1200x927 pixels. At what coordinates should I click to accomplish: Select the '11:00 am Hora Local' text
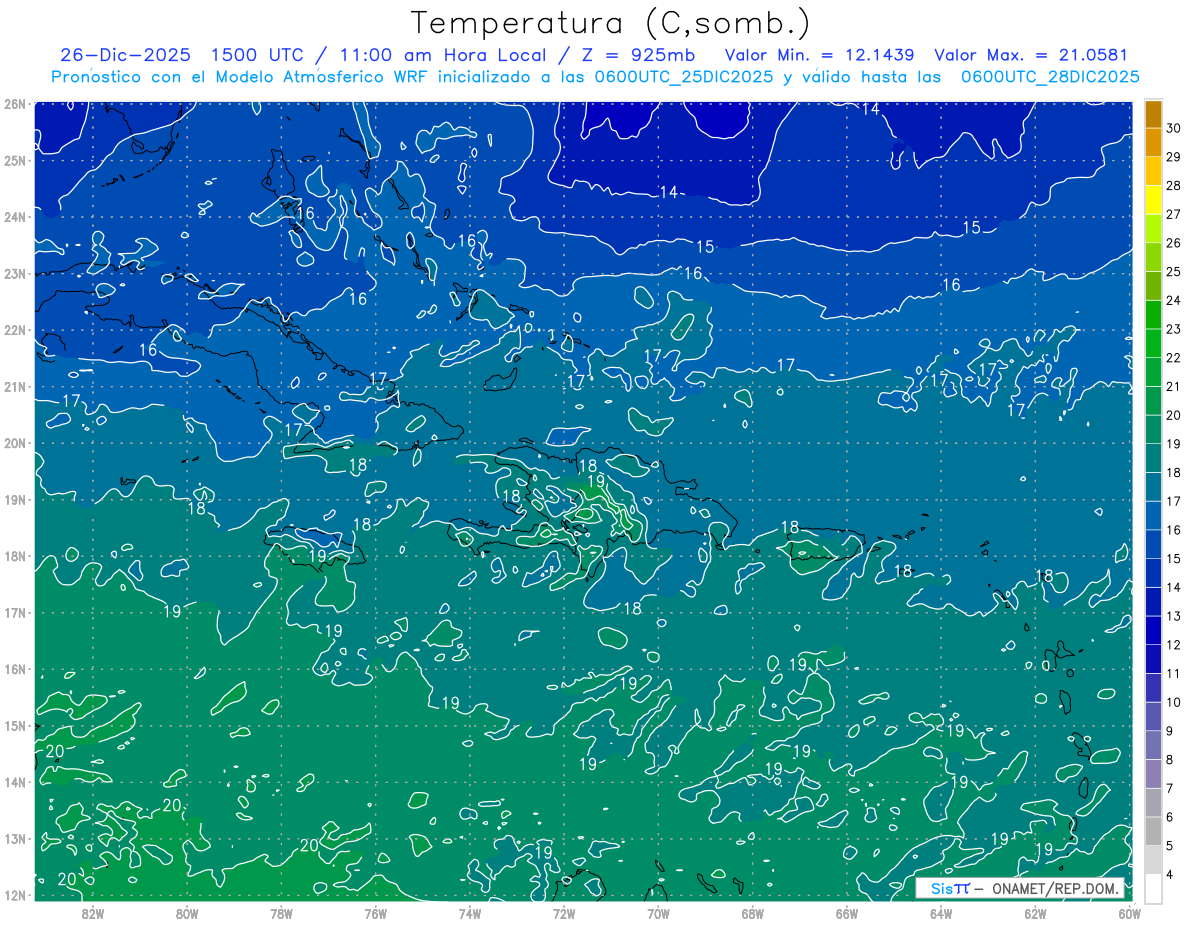(x=444, y=55)
